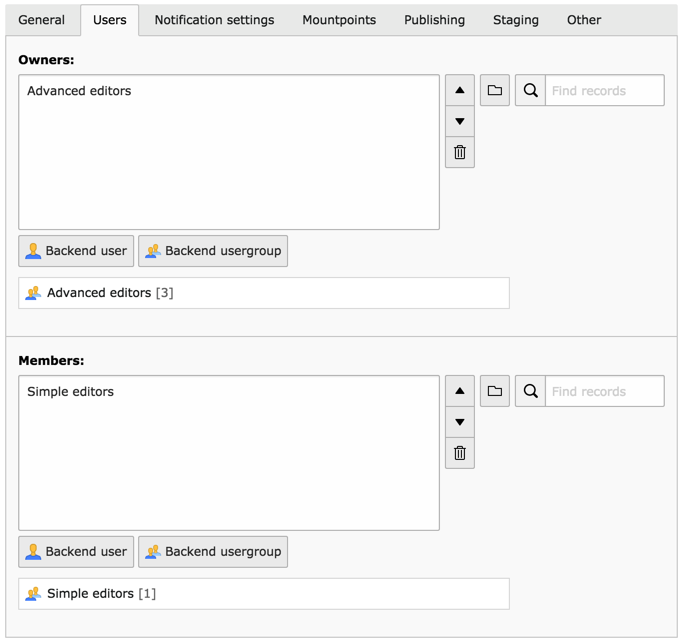This screenshot has width=683, height=642.
Task: Delete selected owner with trash icon
Action: 460,153
